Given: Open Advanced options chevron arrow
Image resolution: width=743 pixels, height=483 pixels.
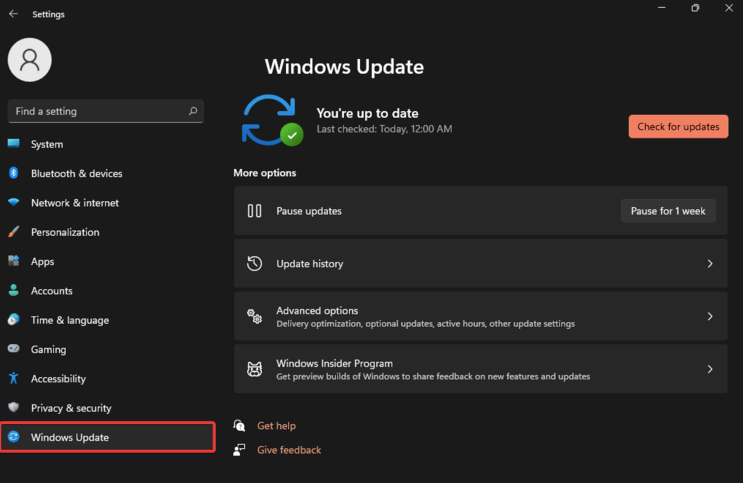Looking at the screenshot, I should click(710, 316).
